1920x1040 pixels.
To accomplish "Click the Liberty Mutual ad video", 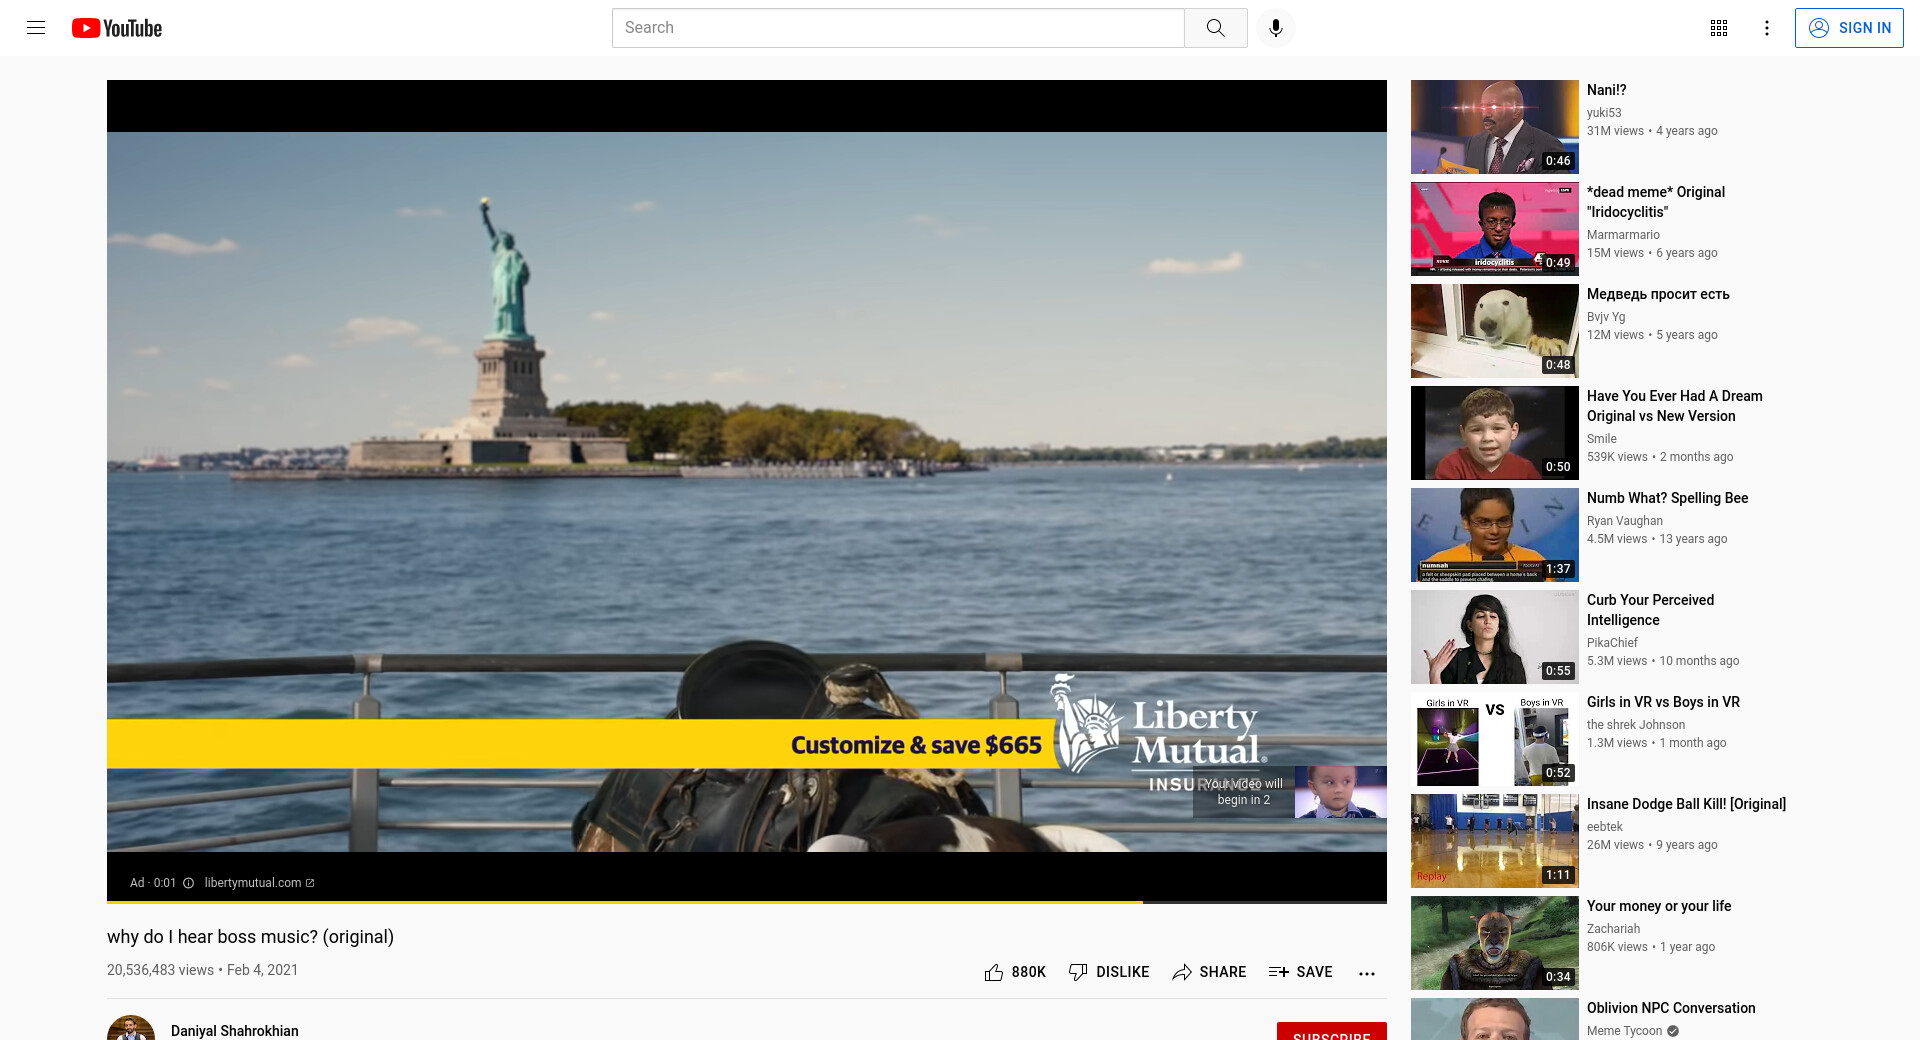I will click(747, 492).
